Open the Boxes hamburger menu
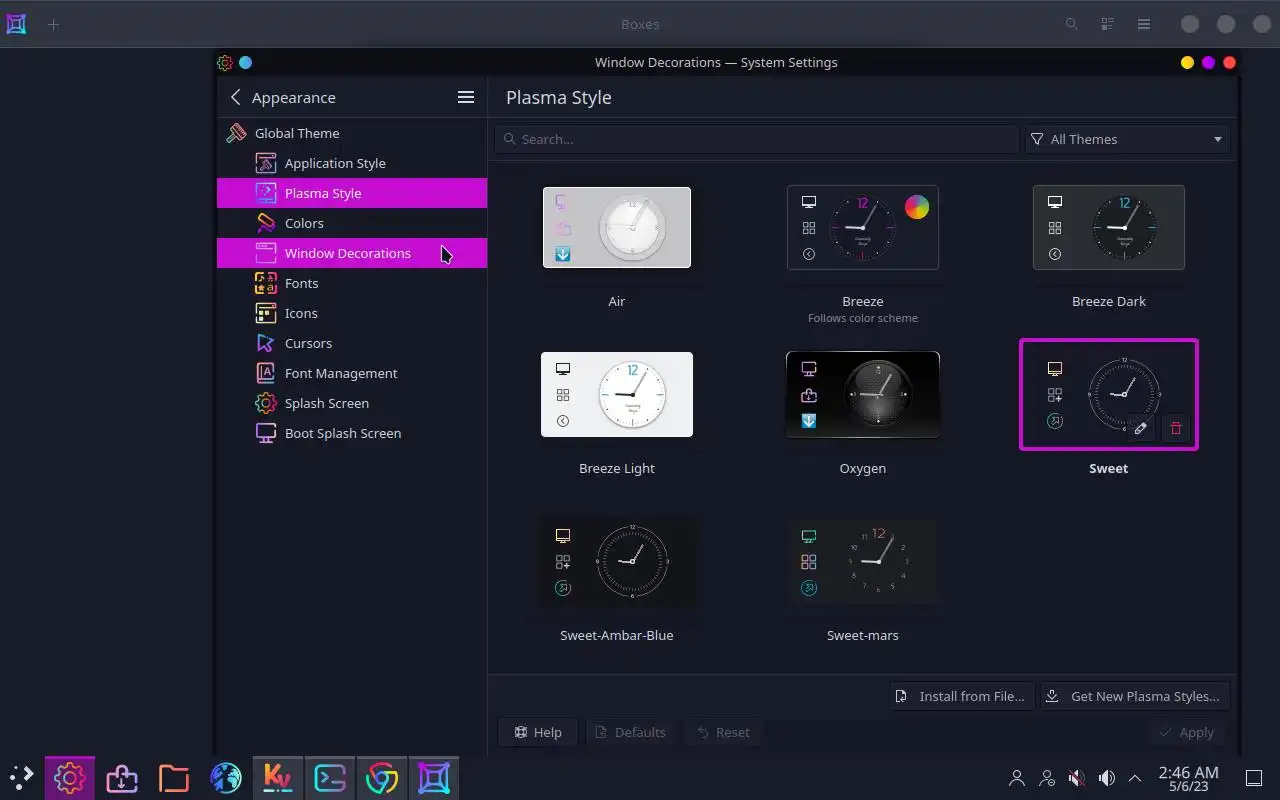Viewport: 1280px width, 800px height. (x=1144, y=24)
